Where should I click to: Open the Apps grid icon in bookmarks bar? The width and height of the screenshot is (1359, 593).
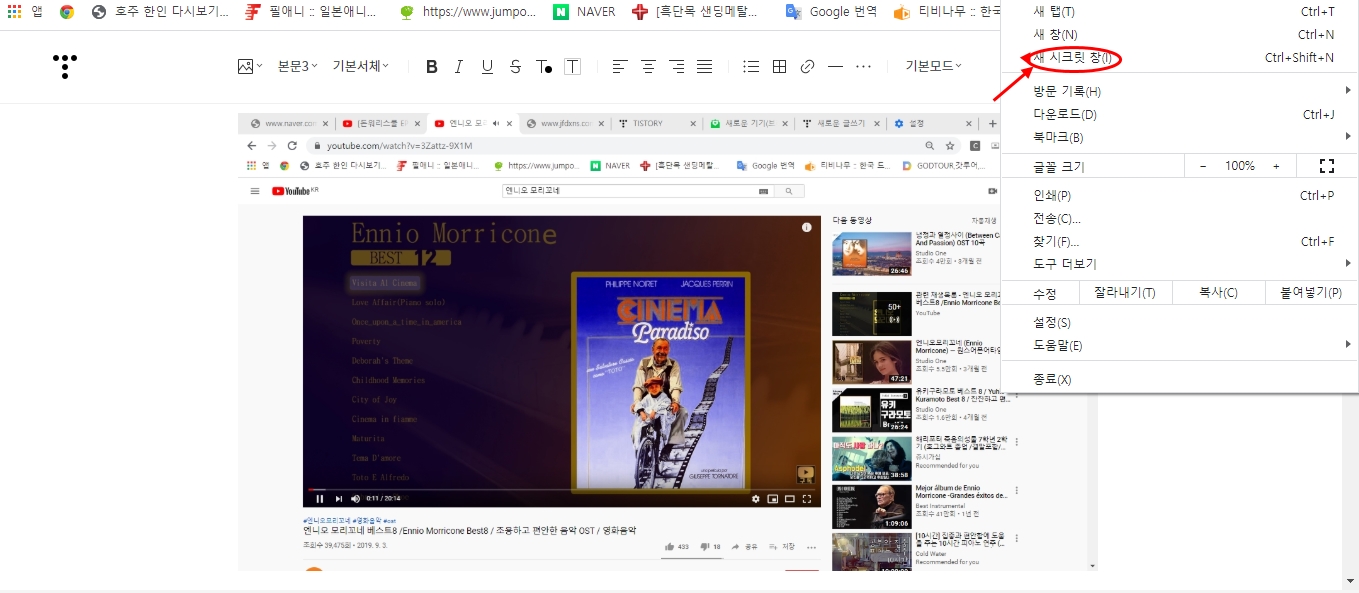(x=14, y=12)
